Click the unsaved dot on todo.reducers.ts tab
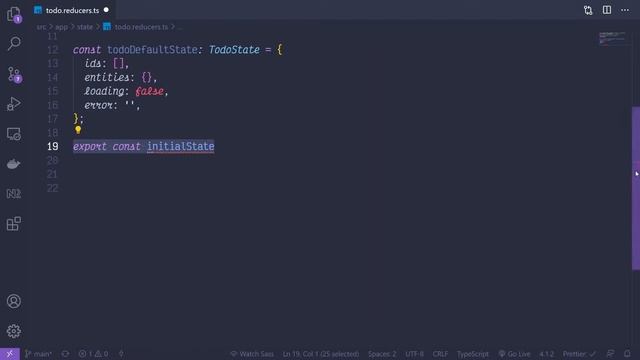The image size is (640, 360). [x=106, y=10]
